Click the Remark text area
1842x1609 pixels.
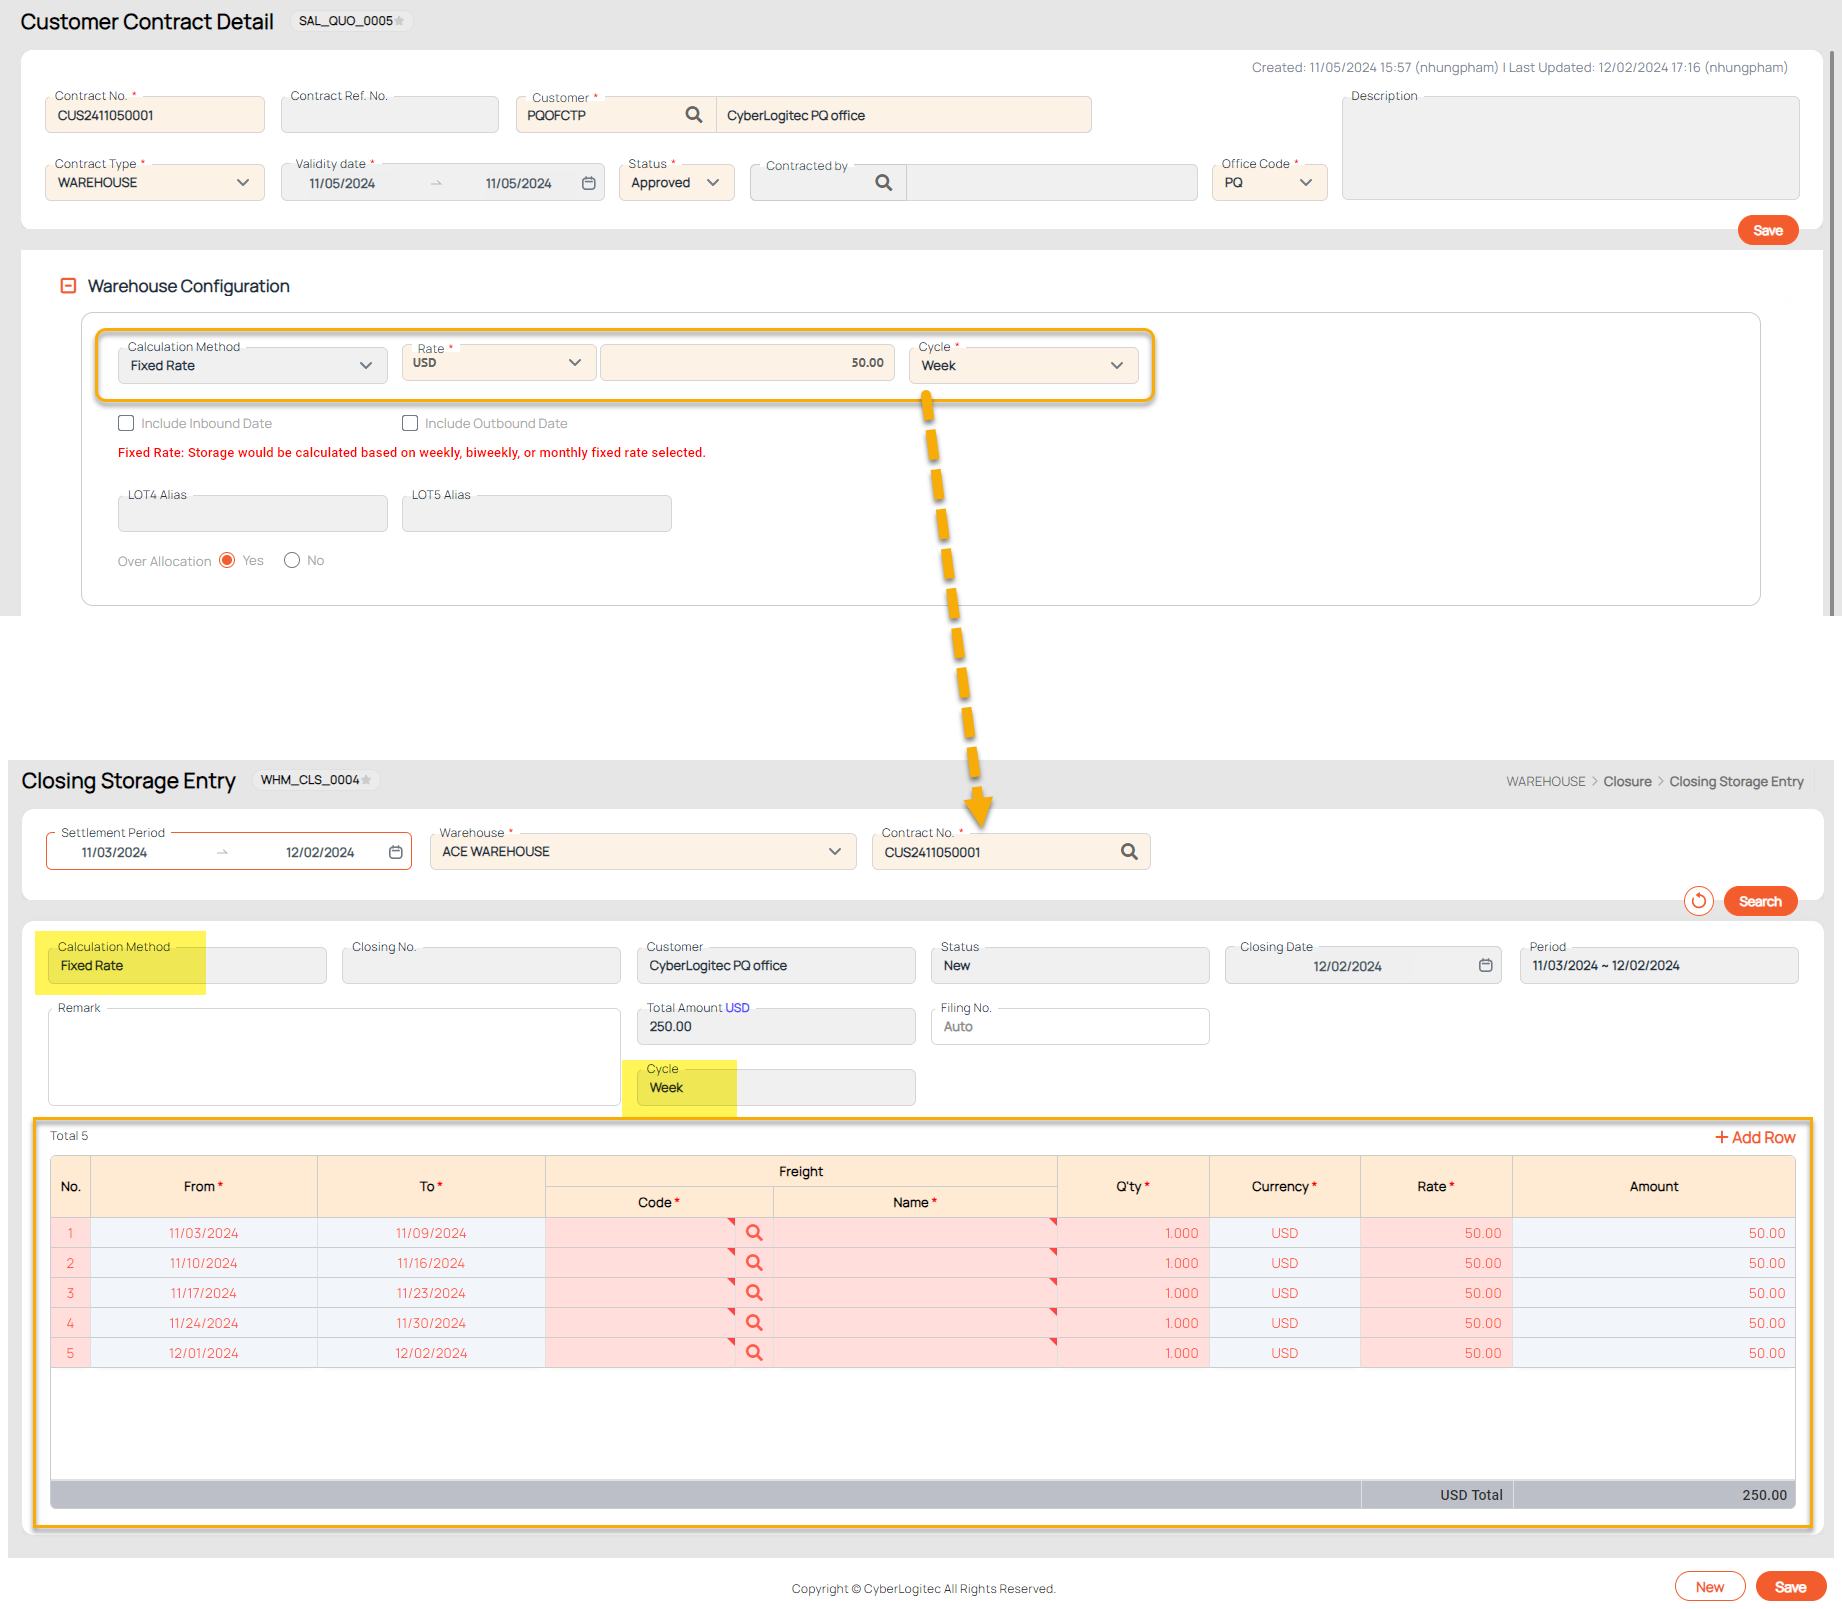coord(334,1060)
